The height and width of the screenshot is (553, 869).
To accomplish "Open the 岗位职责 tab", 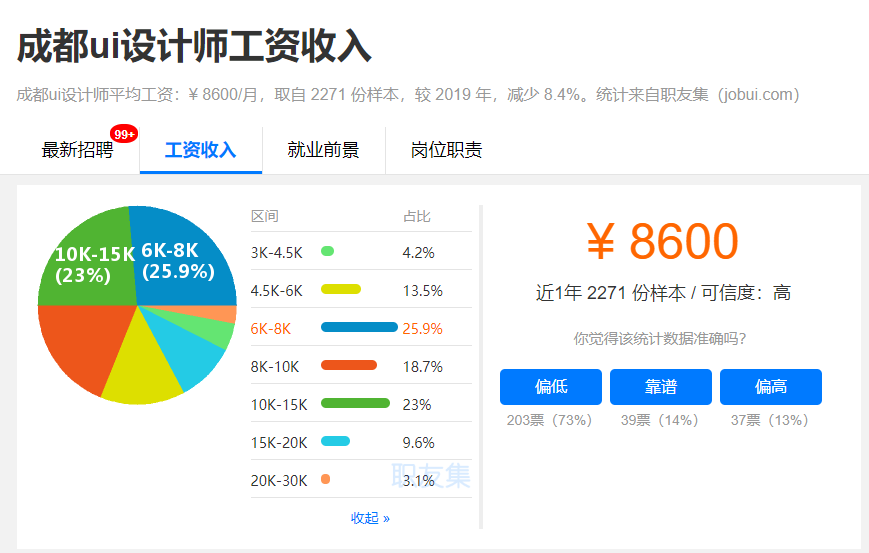I will click(x=447, y=150).
